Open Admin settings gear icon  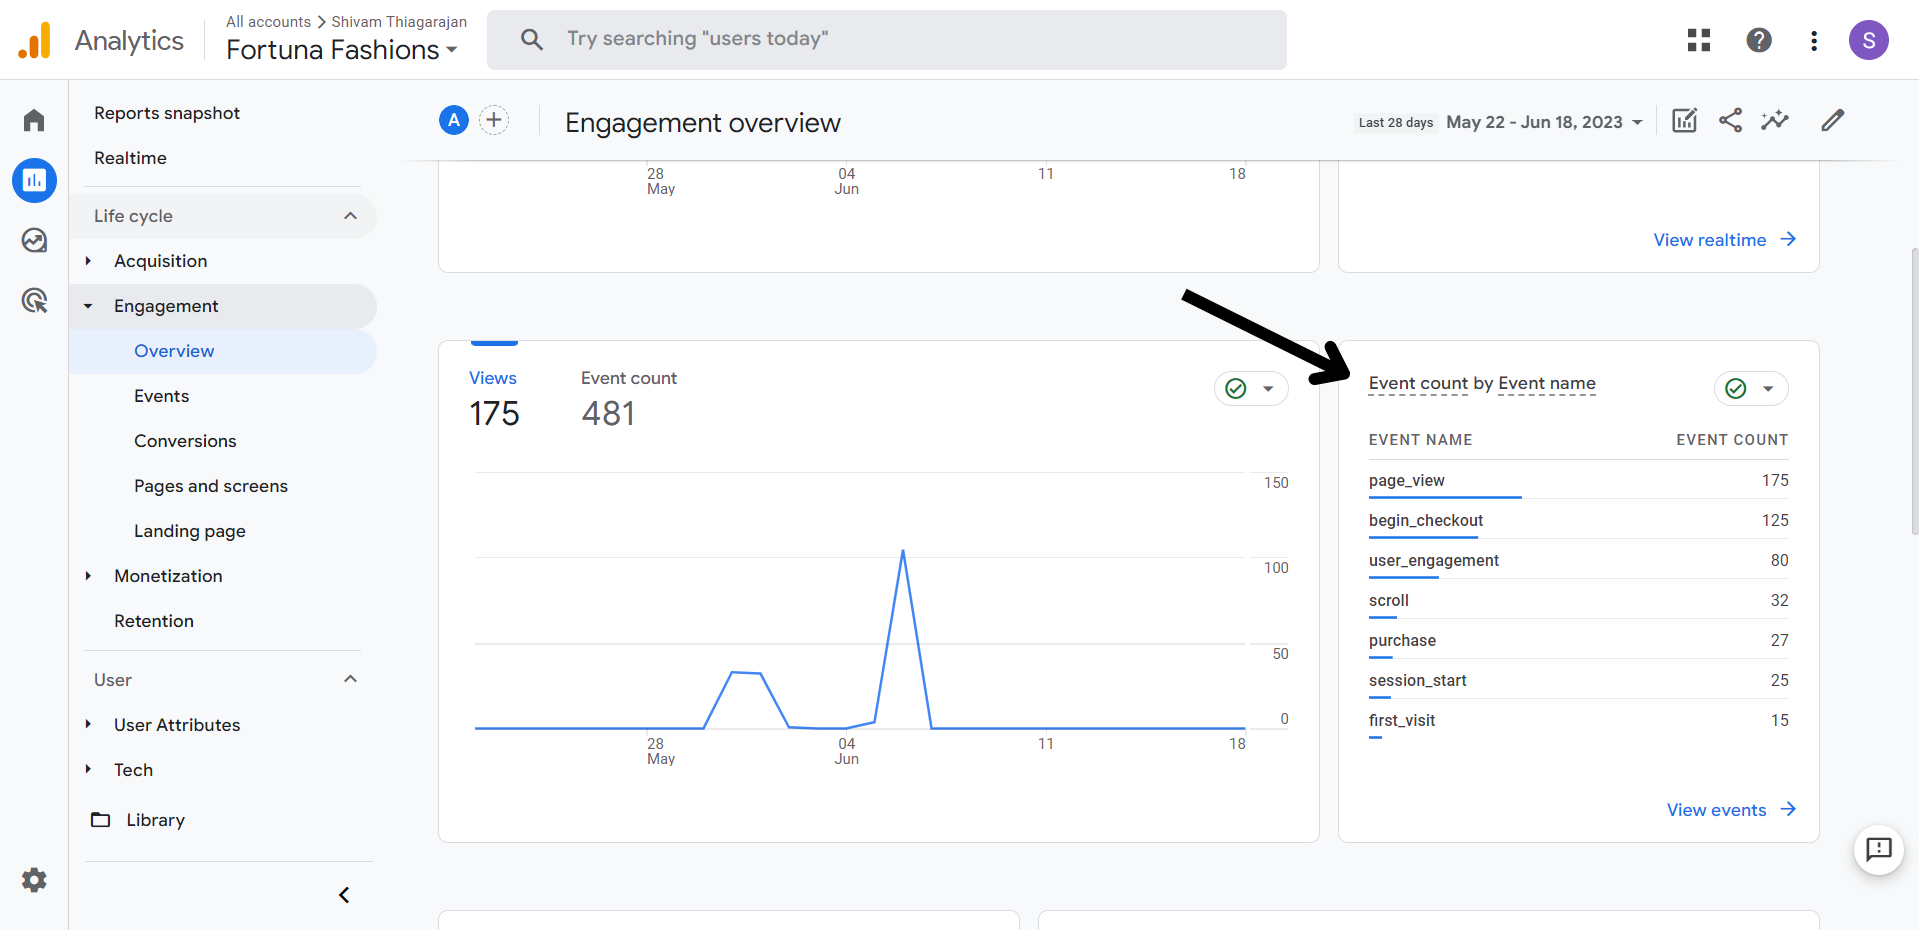[x=34, y=880]
